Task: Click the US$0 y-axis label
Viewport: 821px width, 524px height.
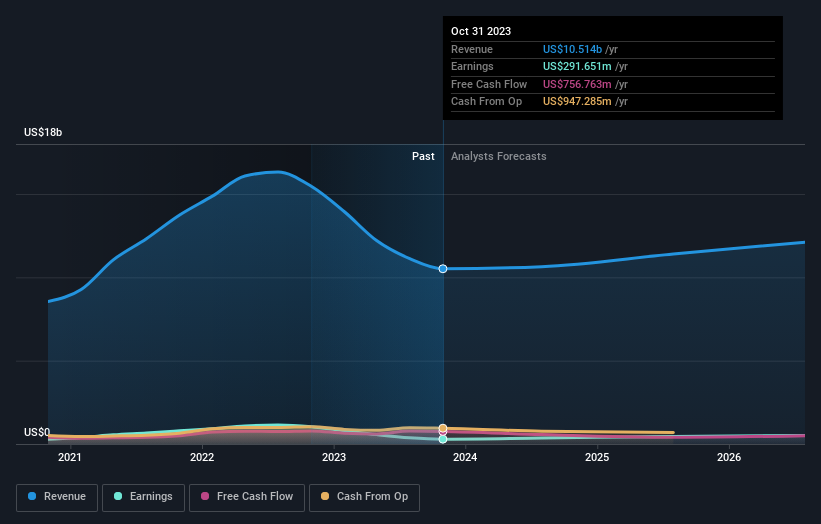Action: click(37, 432)
